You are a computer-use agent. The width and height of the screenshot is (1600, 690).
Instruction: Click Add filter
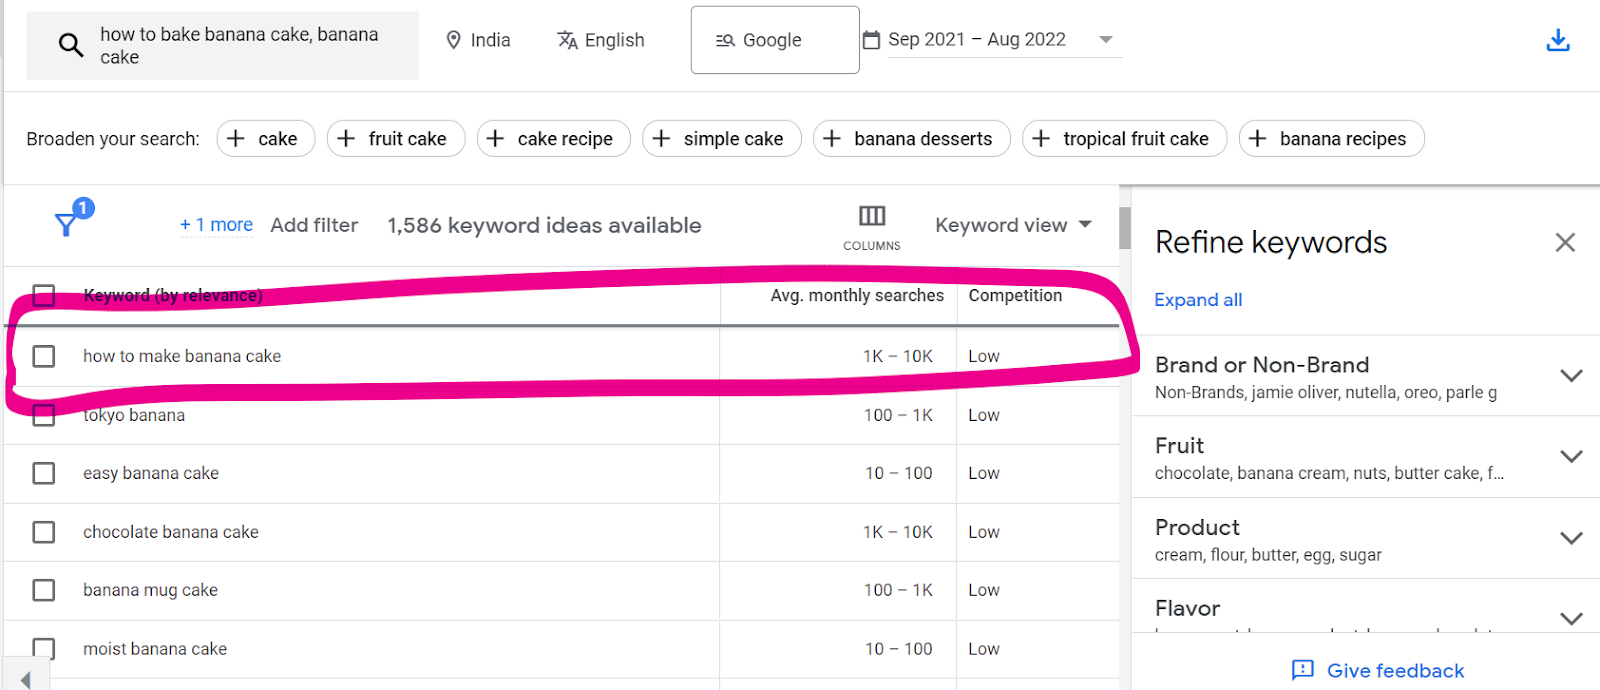pyautogui.click(x=314, y=225)
